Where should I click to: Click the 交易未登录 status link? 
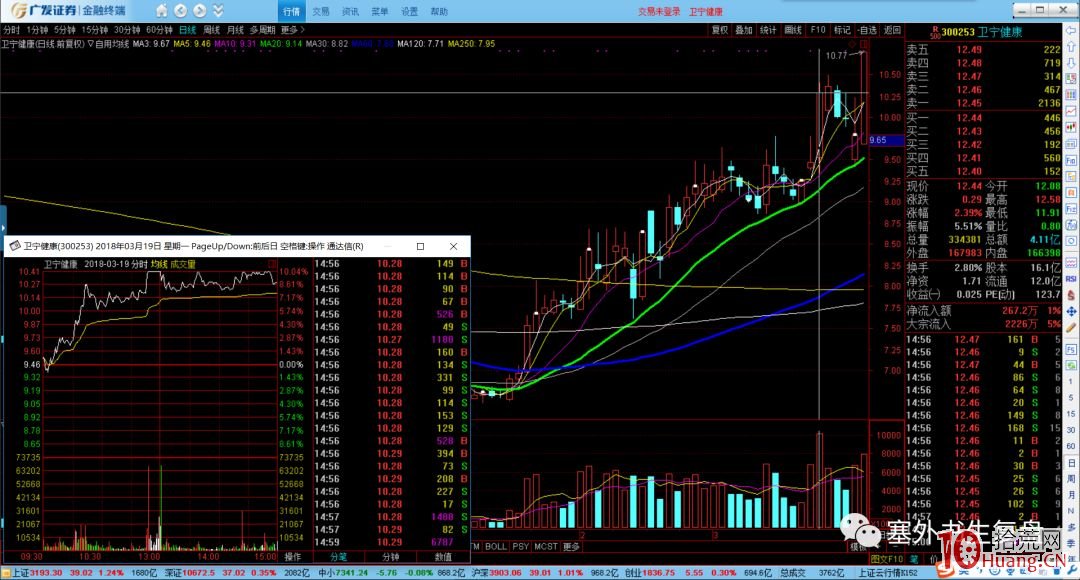pyautogui.click(x=659, y=11)
